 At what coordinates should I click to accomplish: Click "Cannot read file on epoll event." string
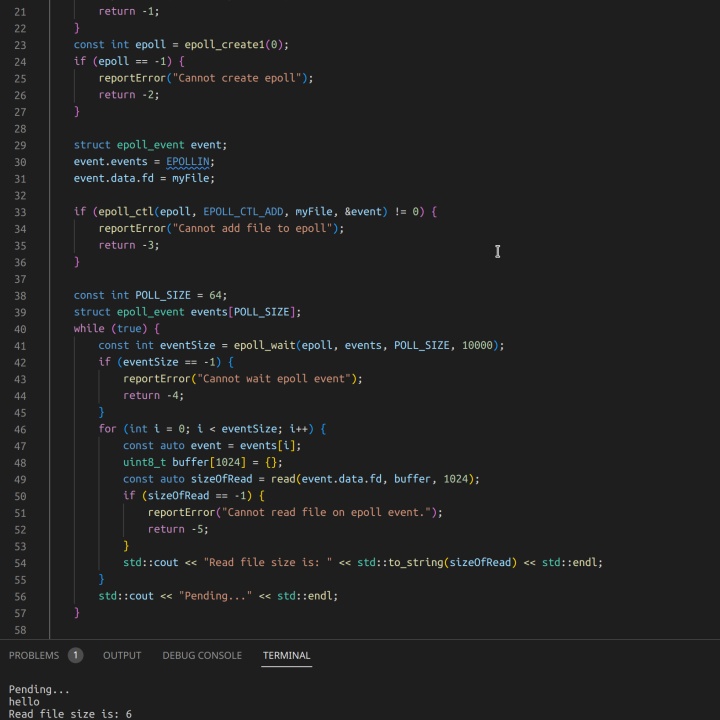pos(326,512)
